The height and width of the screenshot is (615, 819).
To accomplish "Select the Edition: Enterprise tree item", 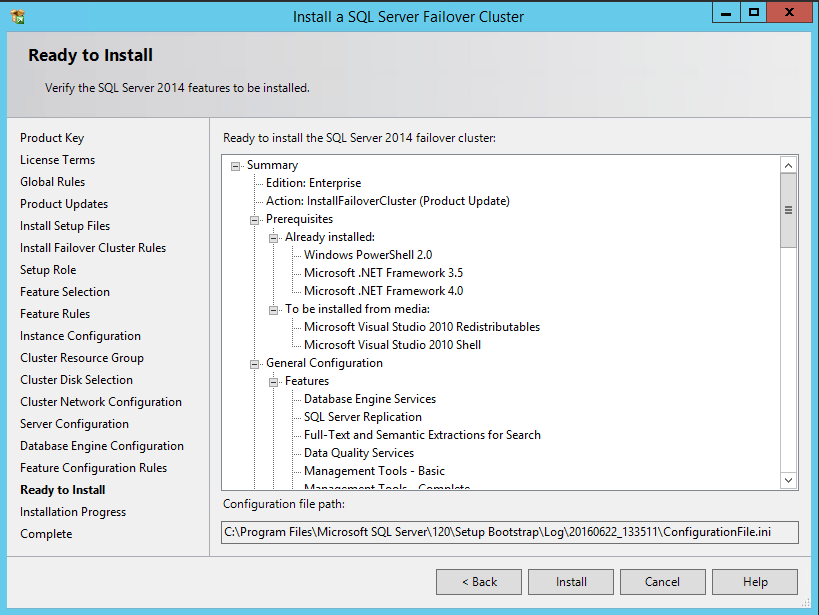I will click(313, 183).
